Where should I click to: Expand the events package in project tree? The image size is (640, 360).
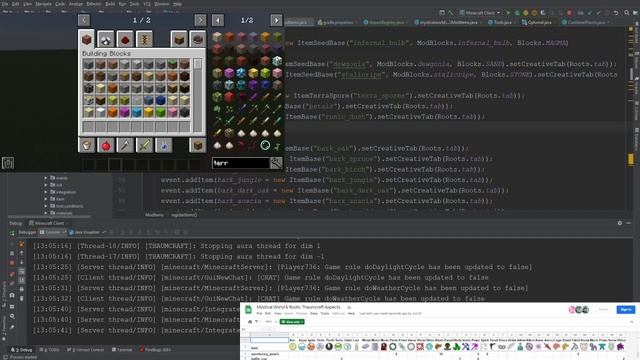(46, 178)
